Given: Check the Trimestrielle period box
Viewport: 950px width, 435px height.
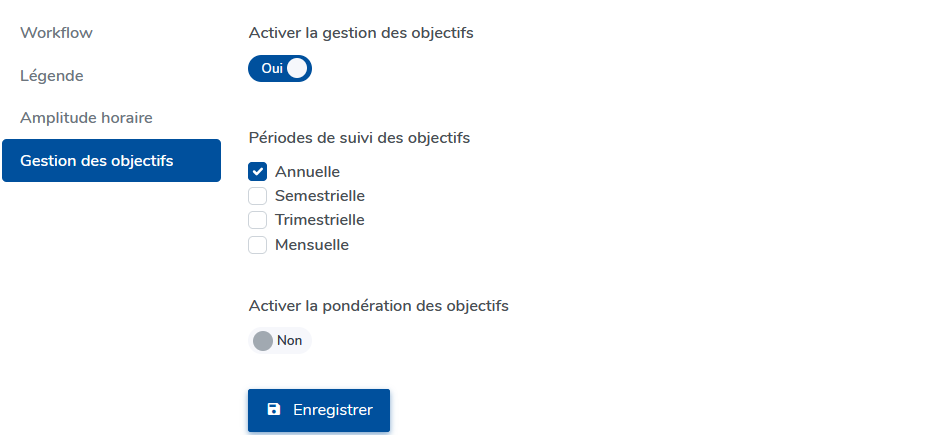Looking at the screenshot, I should 258,220.
